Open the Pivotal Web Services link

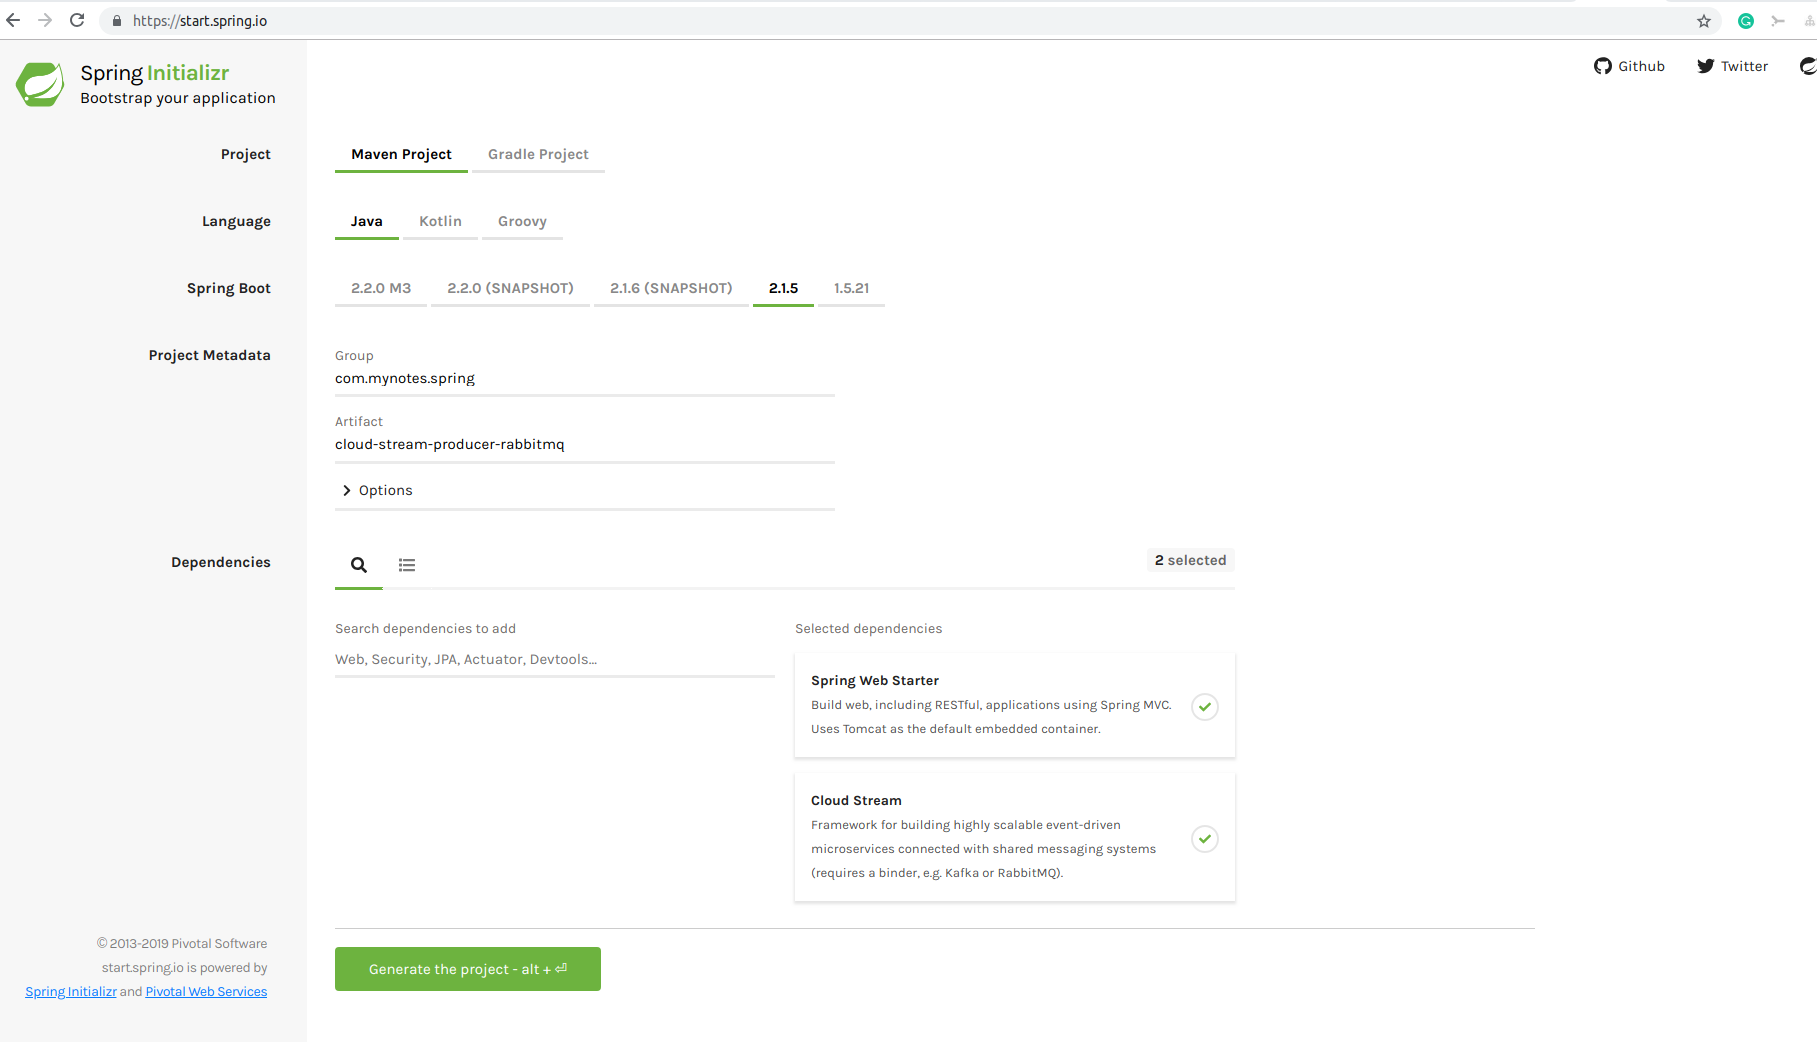tap(206, 992)
